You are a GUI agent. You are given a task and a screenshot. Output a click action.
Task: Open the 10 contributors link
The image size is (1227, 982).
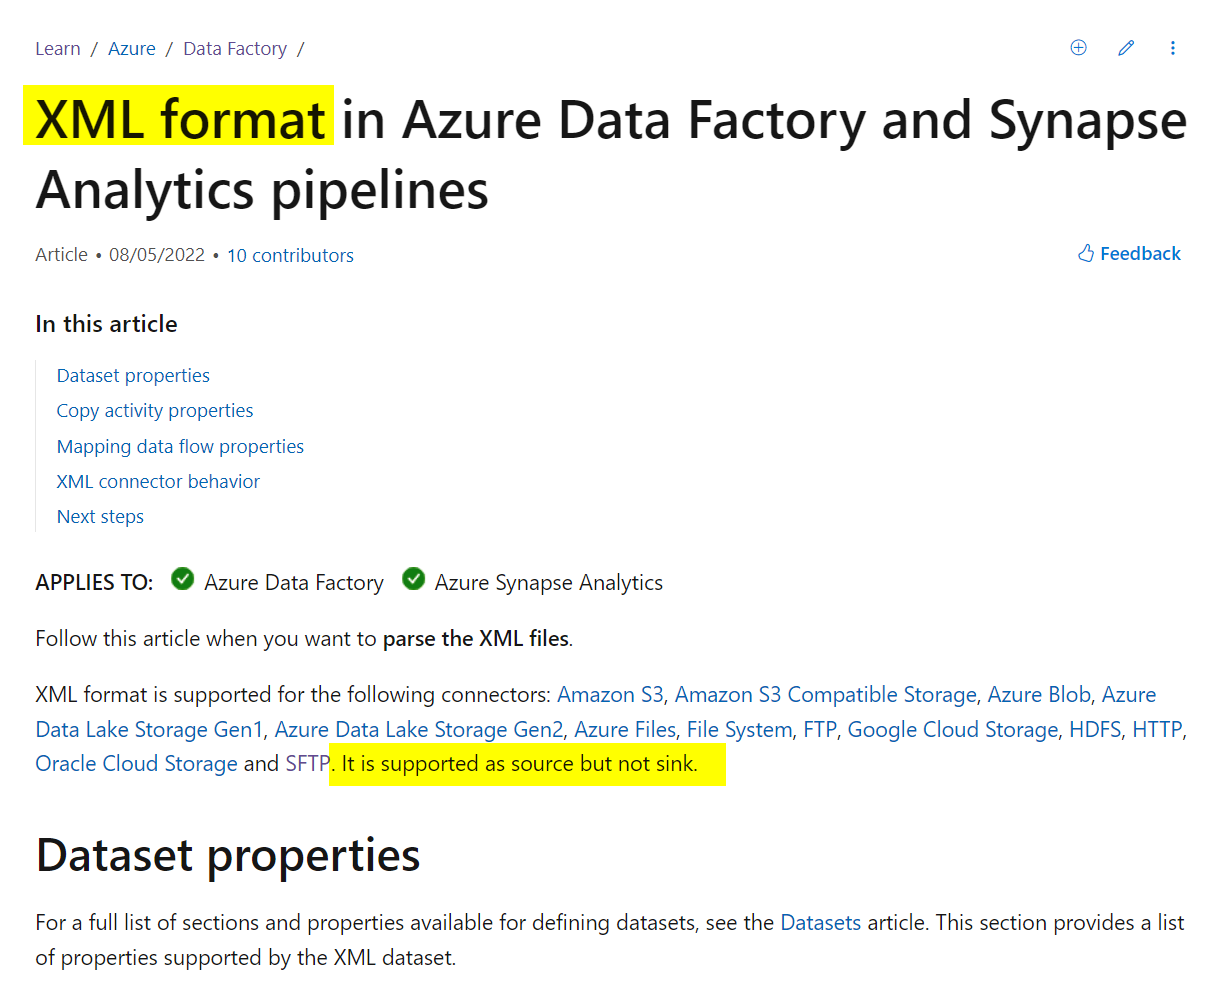click(290, 255)
